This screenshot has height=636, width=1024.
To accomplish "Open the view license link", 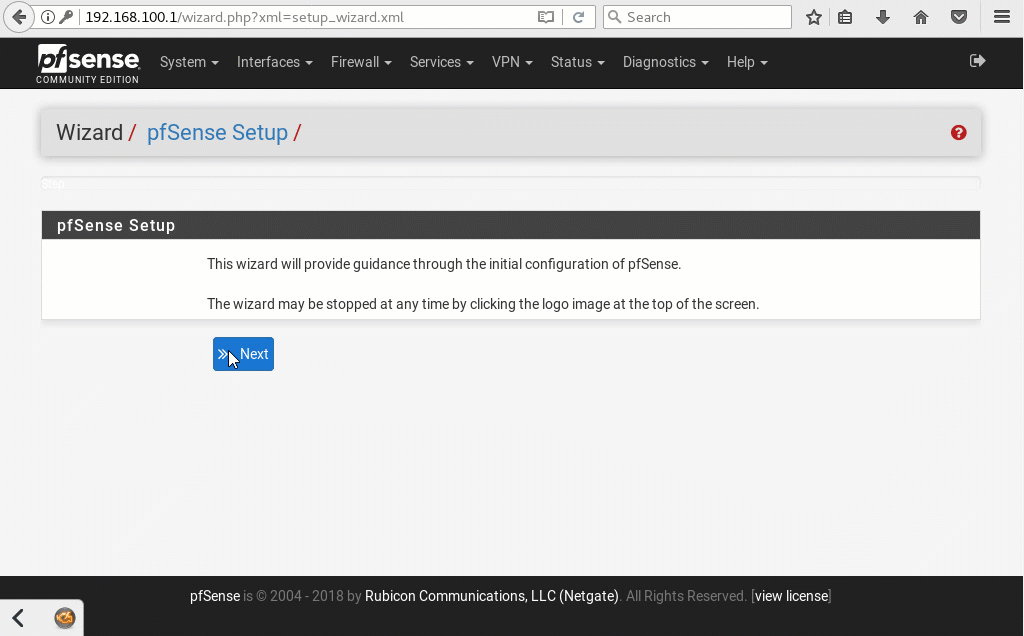I will (792, 596).
